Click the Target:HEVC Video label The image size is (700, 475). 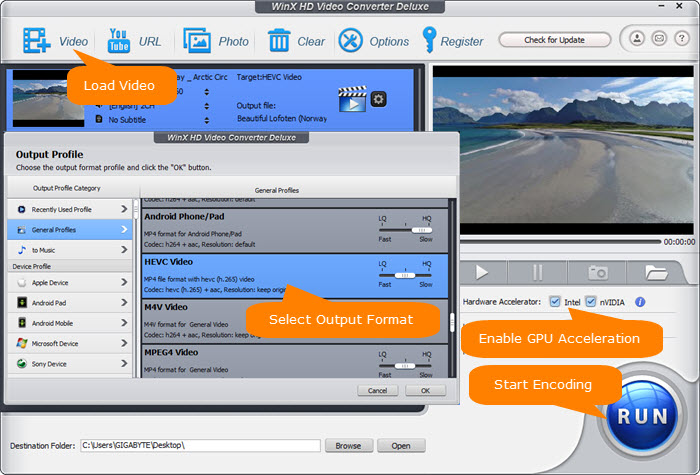(x=269, y=77)
